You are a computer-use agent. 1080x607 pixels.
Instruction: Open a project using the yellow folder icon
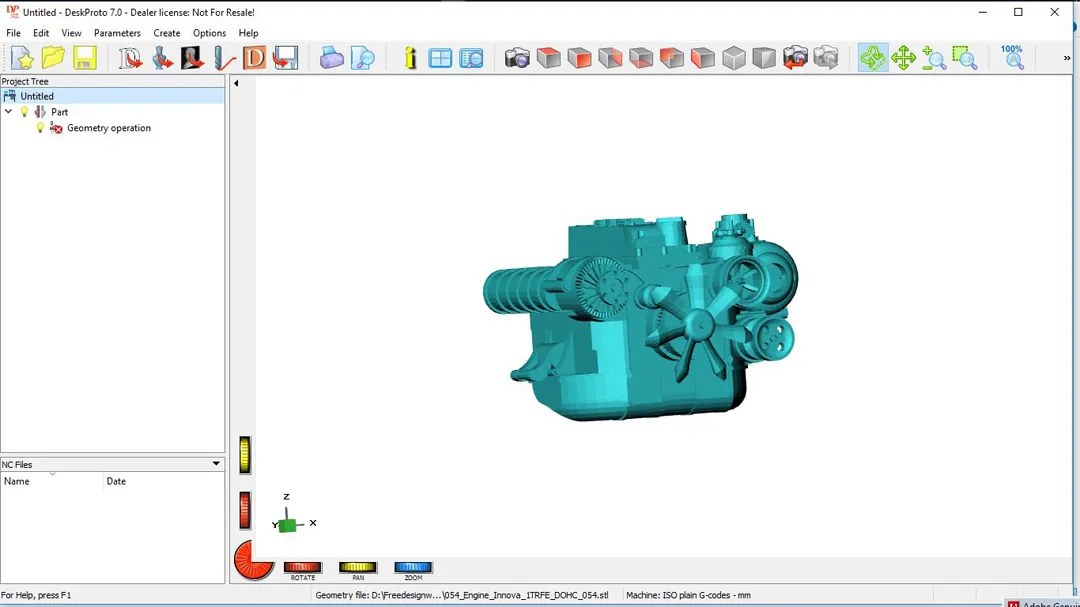point(53,58)
